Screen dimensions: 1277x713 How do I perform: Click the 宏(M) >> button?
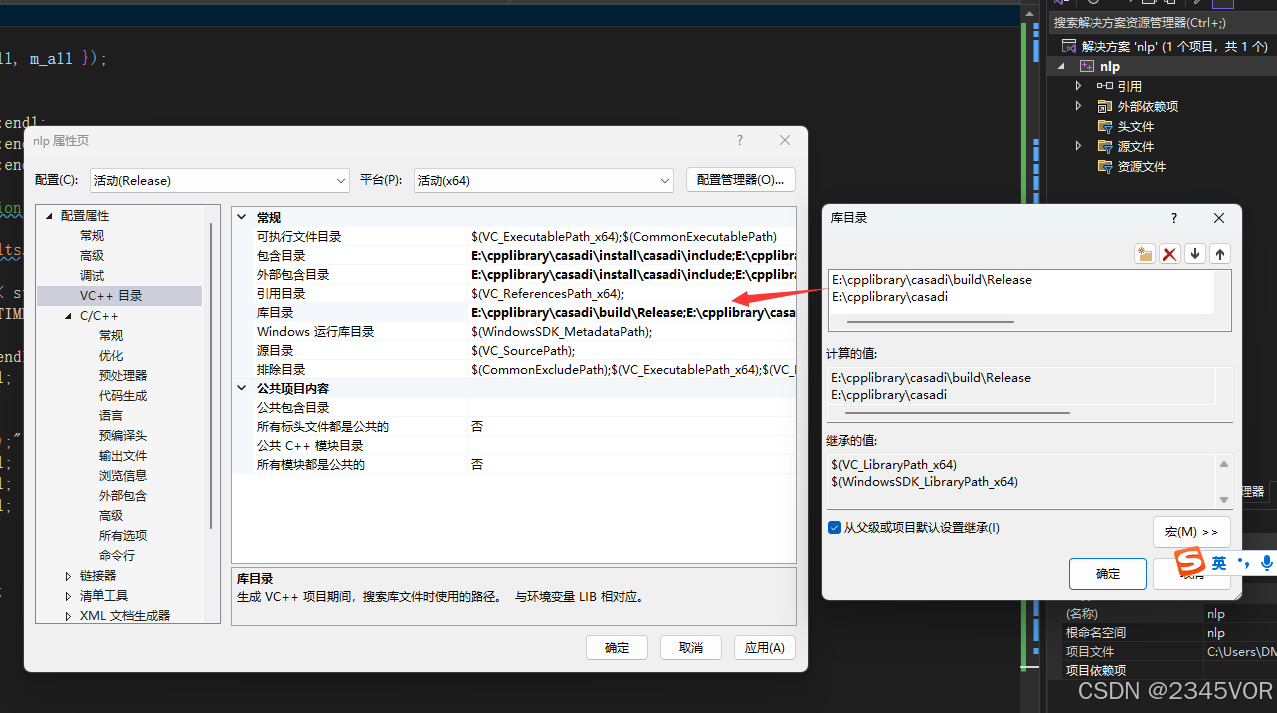pyautogui.click(x=1191, y=531)
